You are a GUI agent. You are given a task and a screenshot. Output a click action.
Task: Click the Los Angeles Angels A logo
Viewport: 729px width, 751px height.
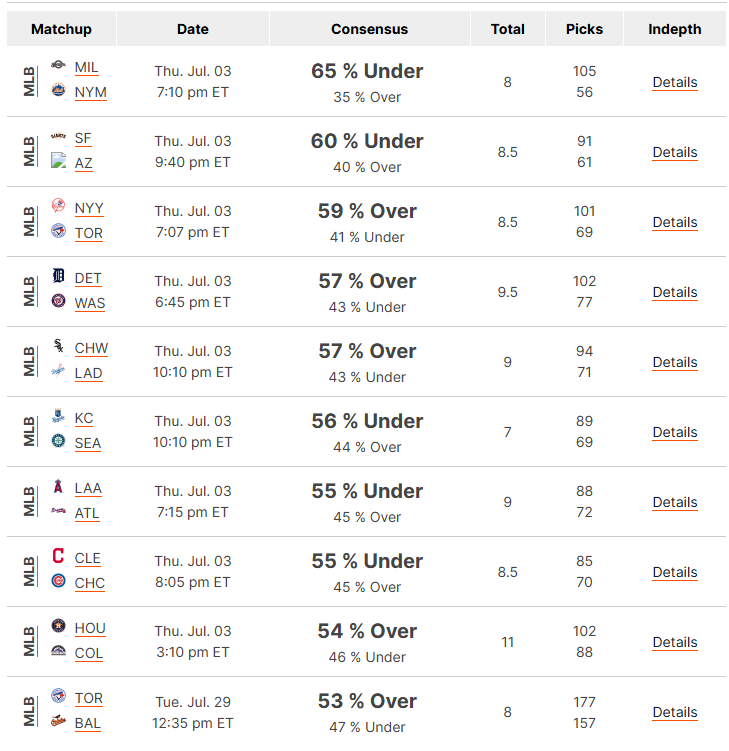[58, 486]
